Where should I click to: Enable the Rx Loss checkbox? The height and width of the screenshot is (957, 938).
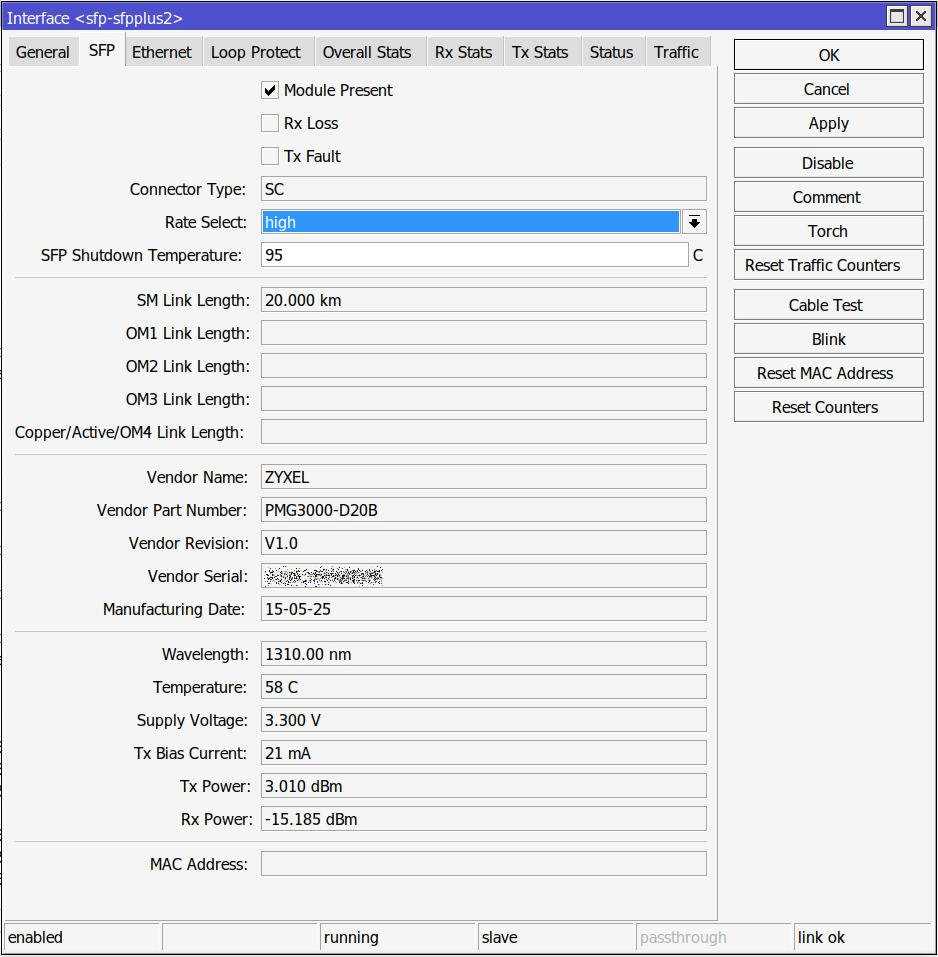[270, 123]
